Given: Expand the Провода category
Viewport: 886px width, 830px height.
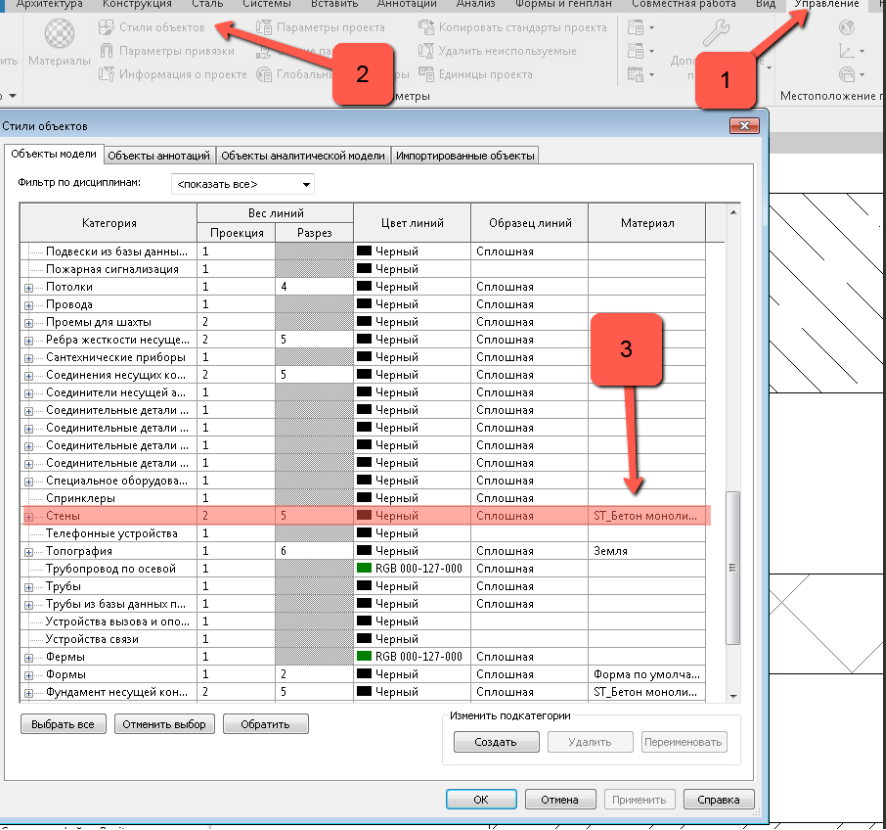Looking at the screenshot, I should (28, 305).
